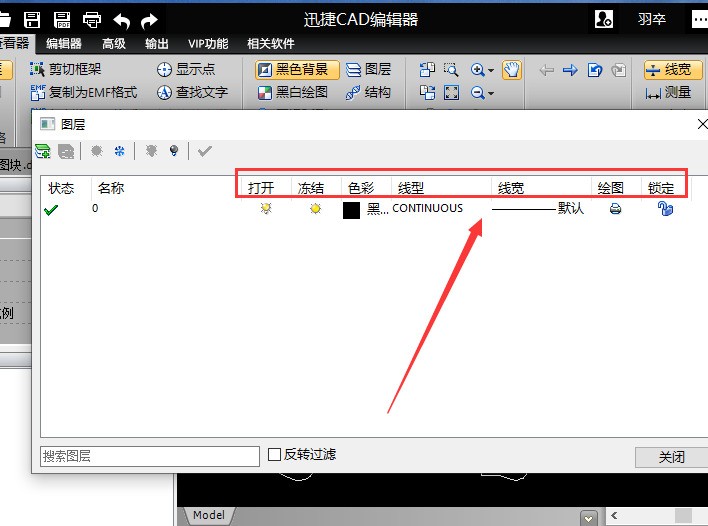The image size is (708, 526).
Task: Enable the 反转过滤 checkbox
Action: click(275, 455)
